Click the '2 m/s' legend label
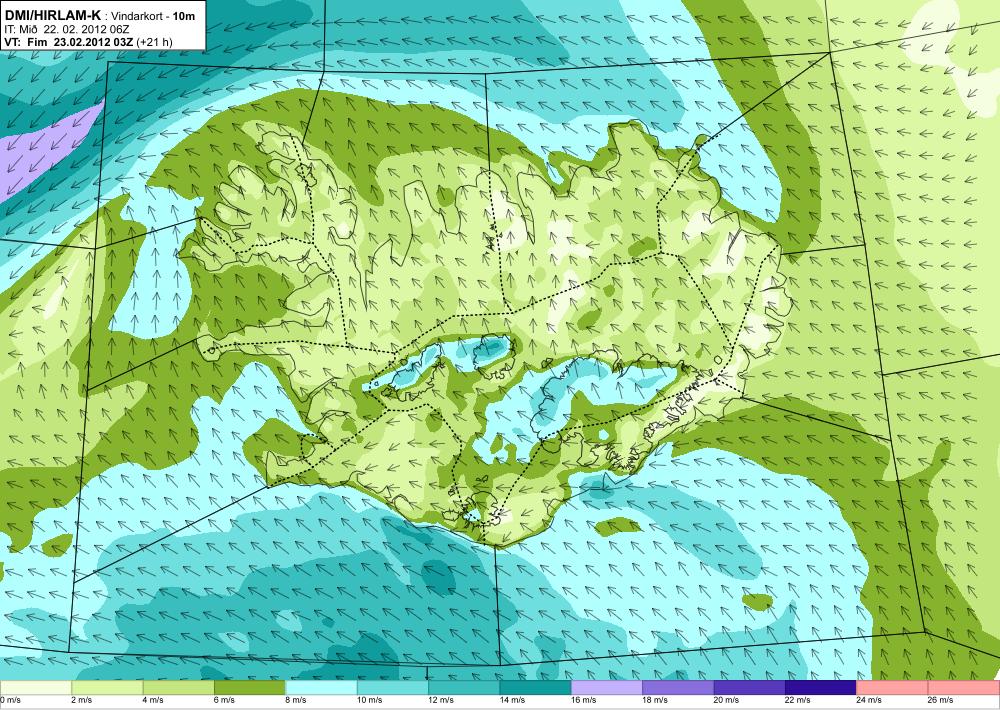This screenshot has height=710, width=1000. pyautogui.click(x=82, y=700)
